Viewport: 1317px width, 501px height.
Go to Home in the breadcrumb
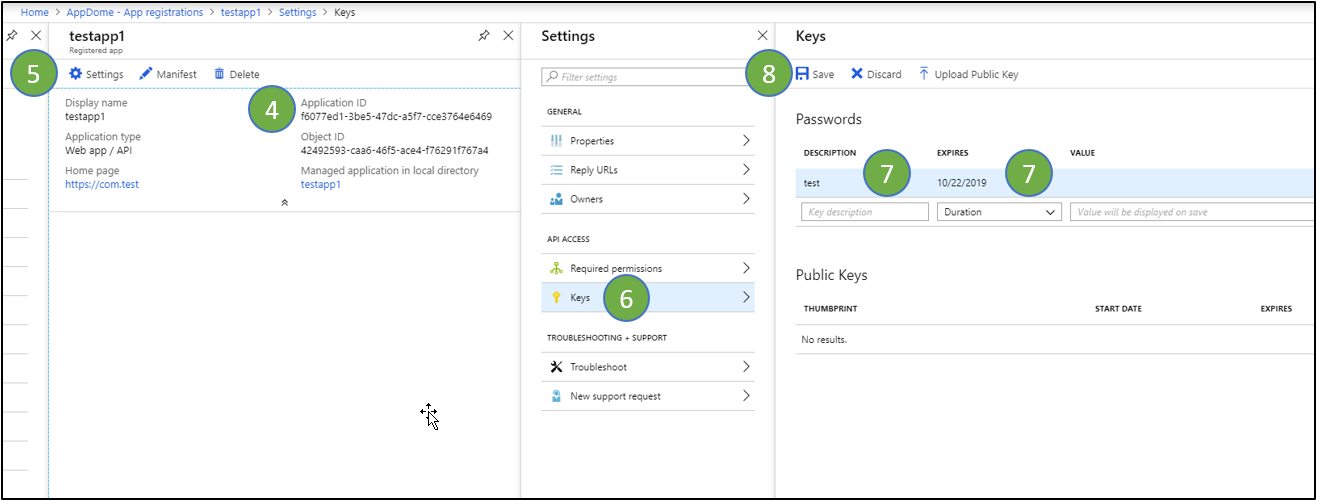pos(34,12)
